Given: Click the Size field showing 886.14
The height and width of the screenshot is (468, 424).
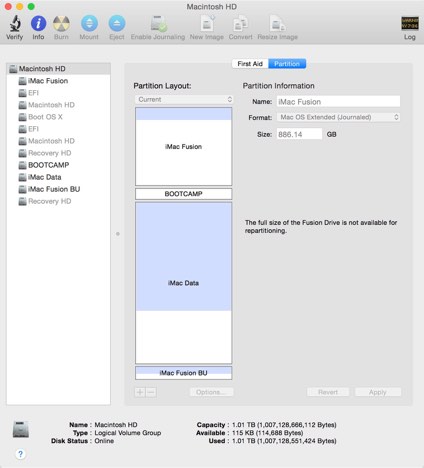Looking at the screenshot, I should click(x=299, y=134).
